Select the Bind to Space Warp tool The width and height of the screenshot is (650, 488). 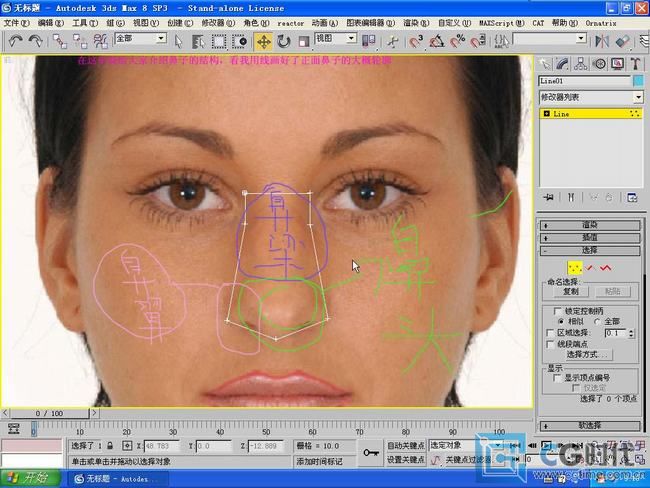[x=100, y=41]
